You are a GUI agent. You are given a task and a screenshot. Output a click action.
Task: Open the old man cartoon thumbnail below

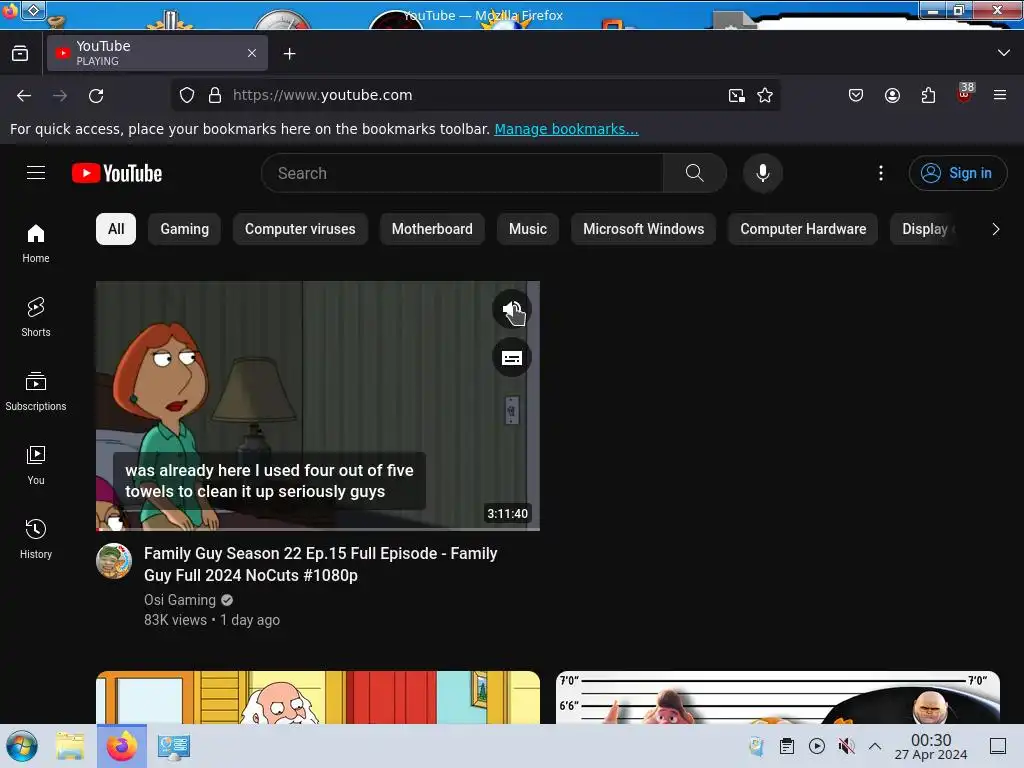pos(318,697)
